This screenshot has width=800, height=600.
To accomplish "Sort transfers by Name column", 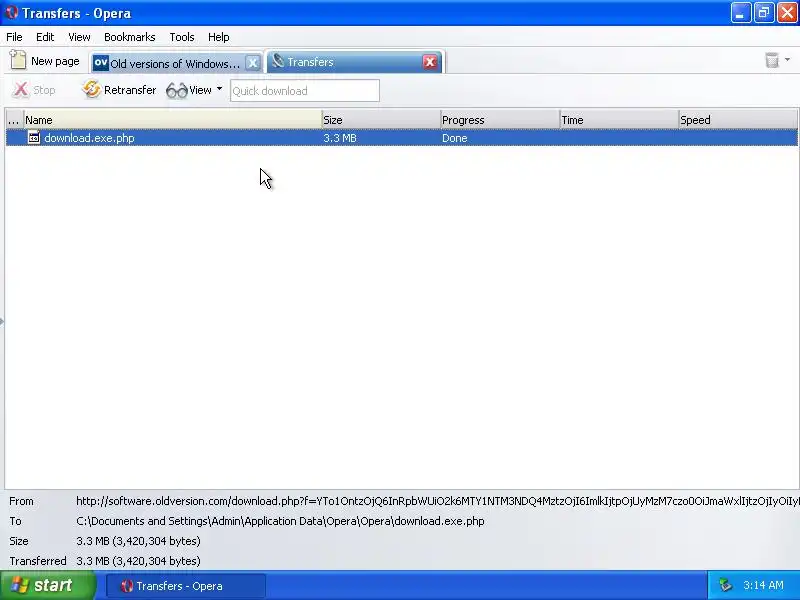I will click(173, 120).
